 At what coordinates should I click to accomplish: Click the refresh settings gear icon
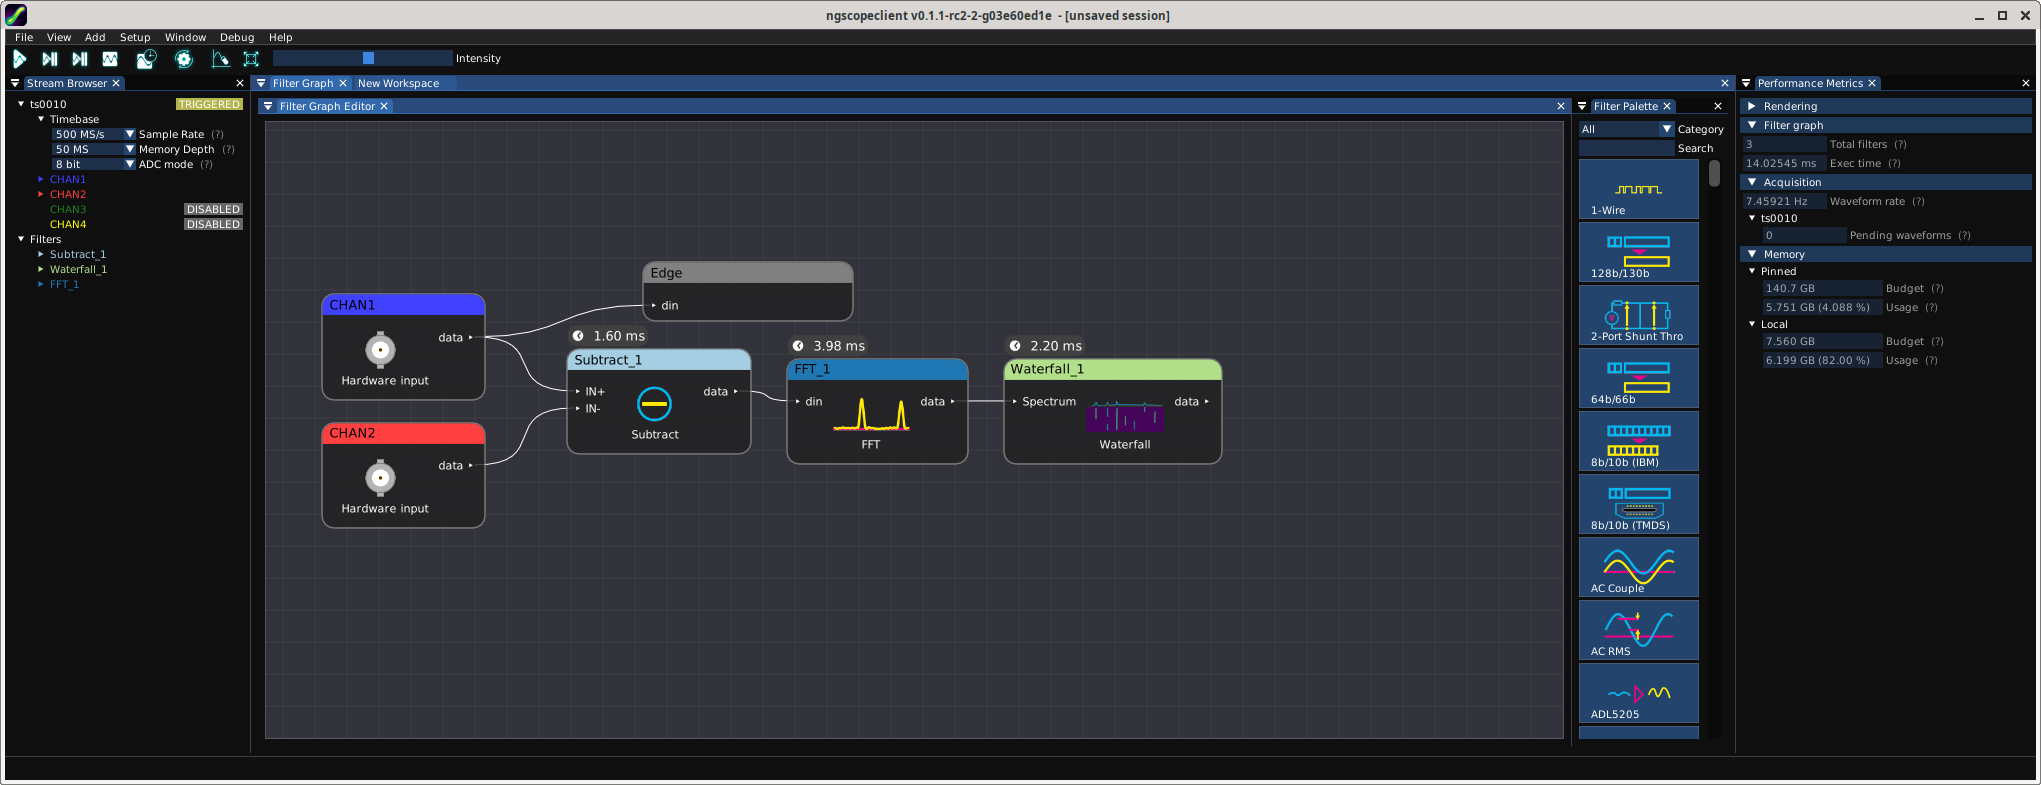click(x=184, y=59)
